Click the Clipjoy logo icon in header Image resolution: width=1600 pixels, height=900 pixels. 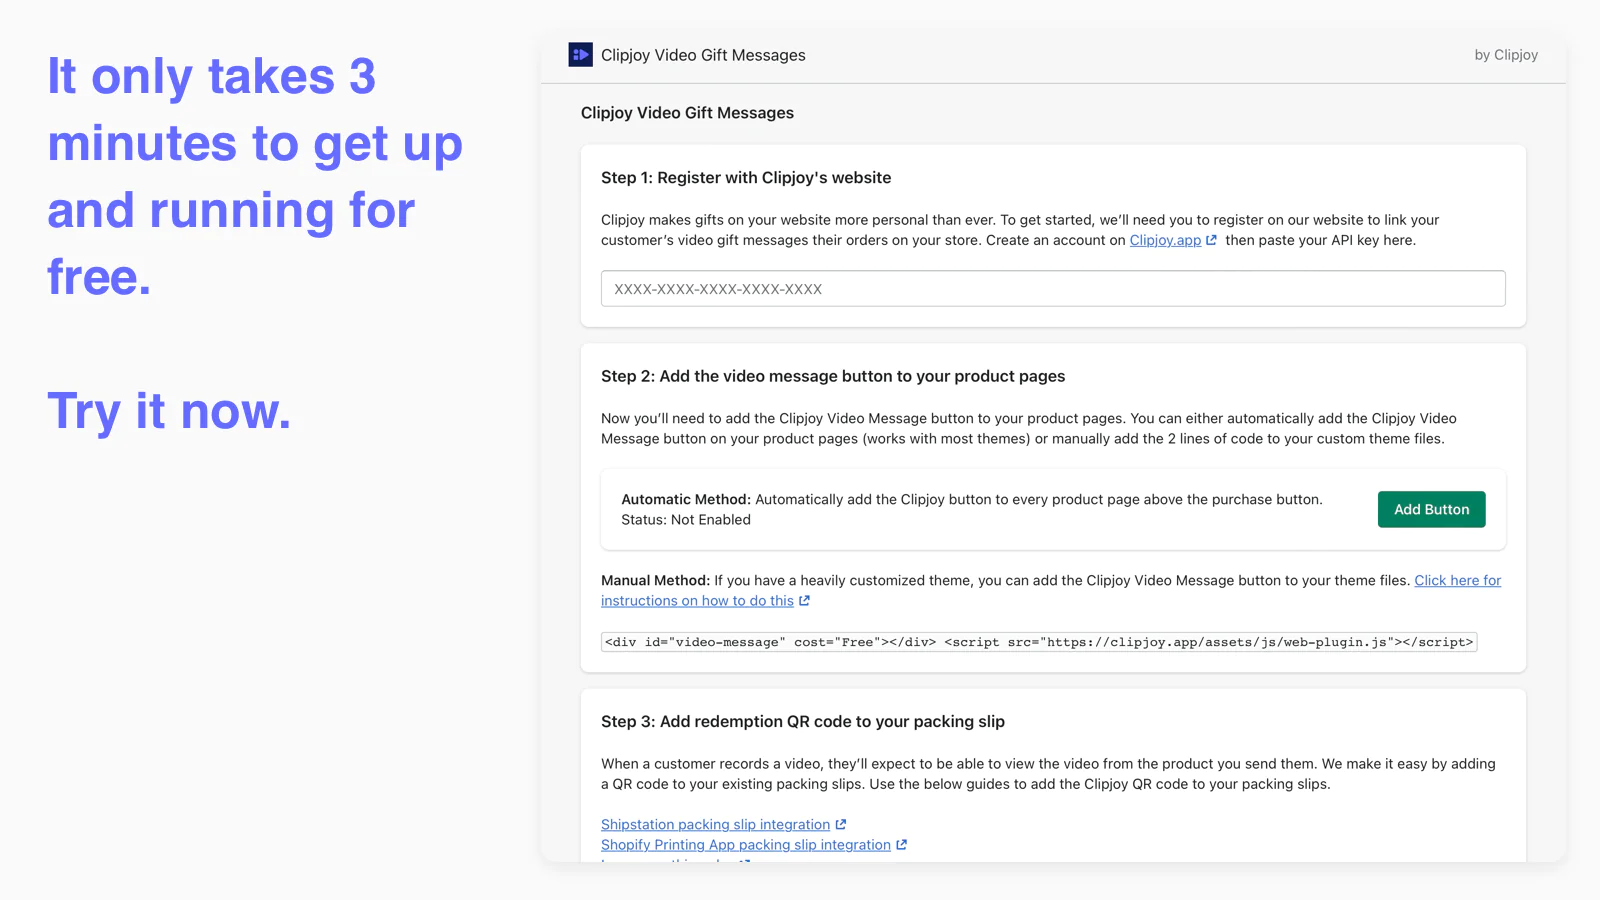580,55
